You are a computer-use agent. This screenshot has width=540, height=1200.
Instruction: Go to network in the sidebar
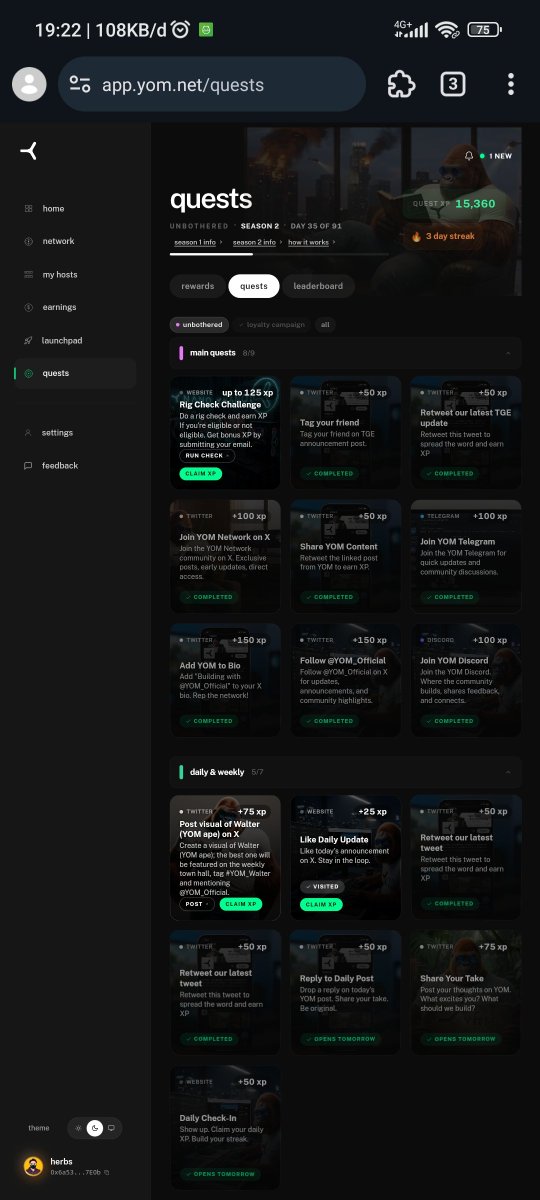(x=75, y=241)
